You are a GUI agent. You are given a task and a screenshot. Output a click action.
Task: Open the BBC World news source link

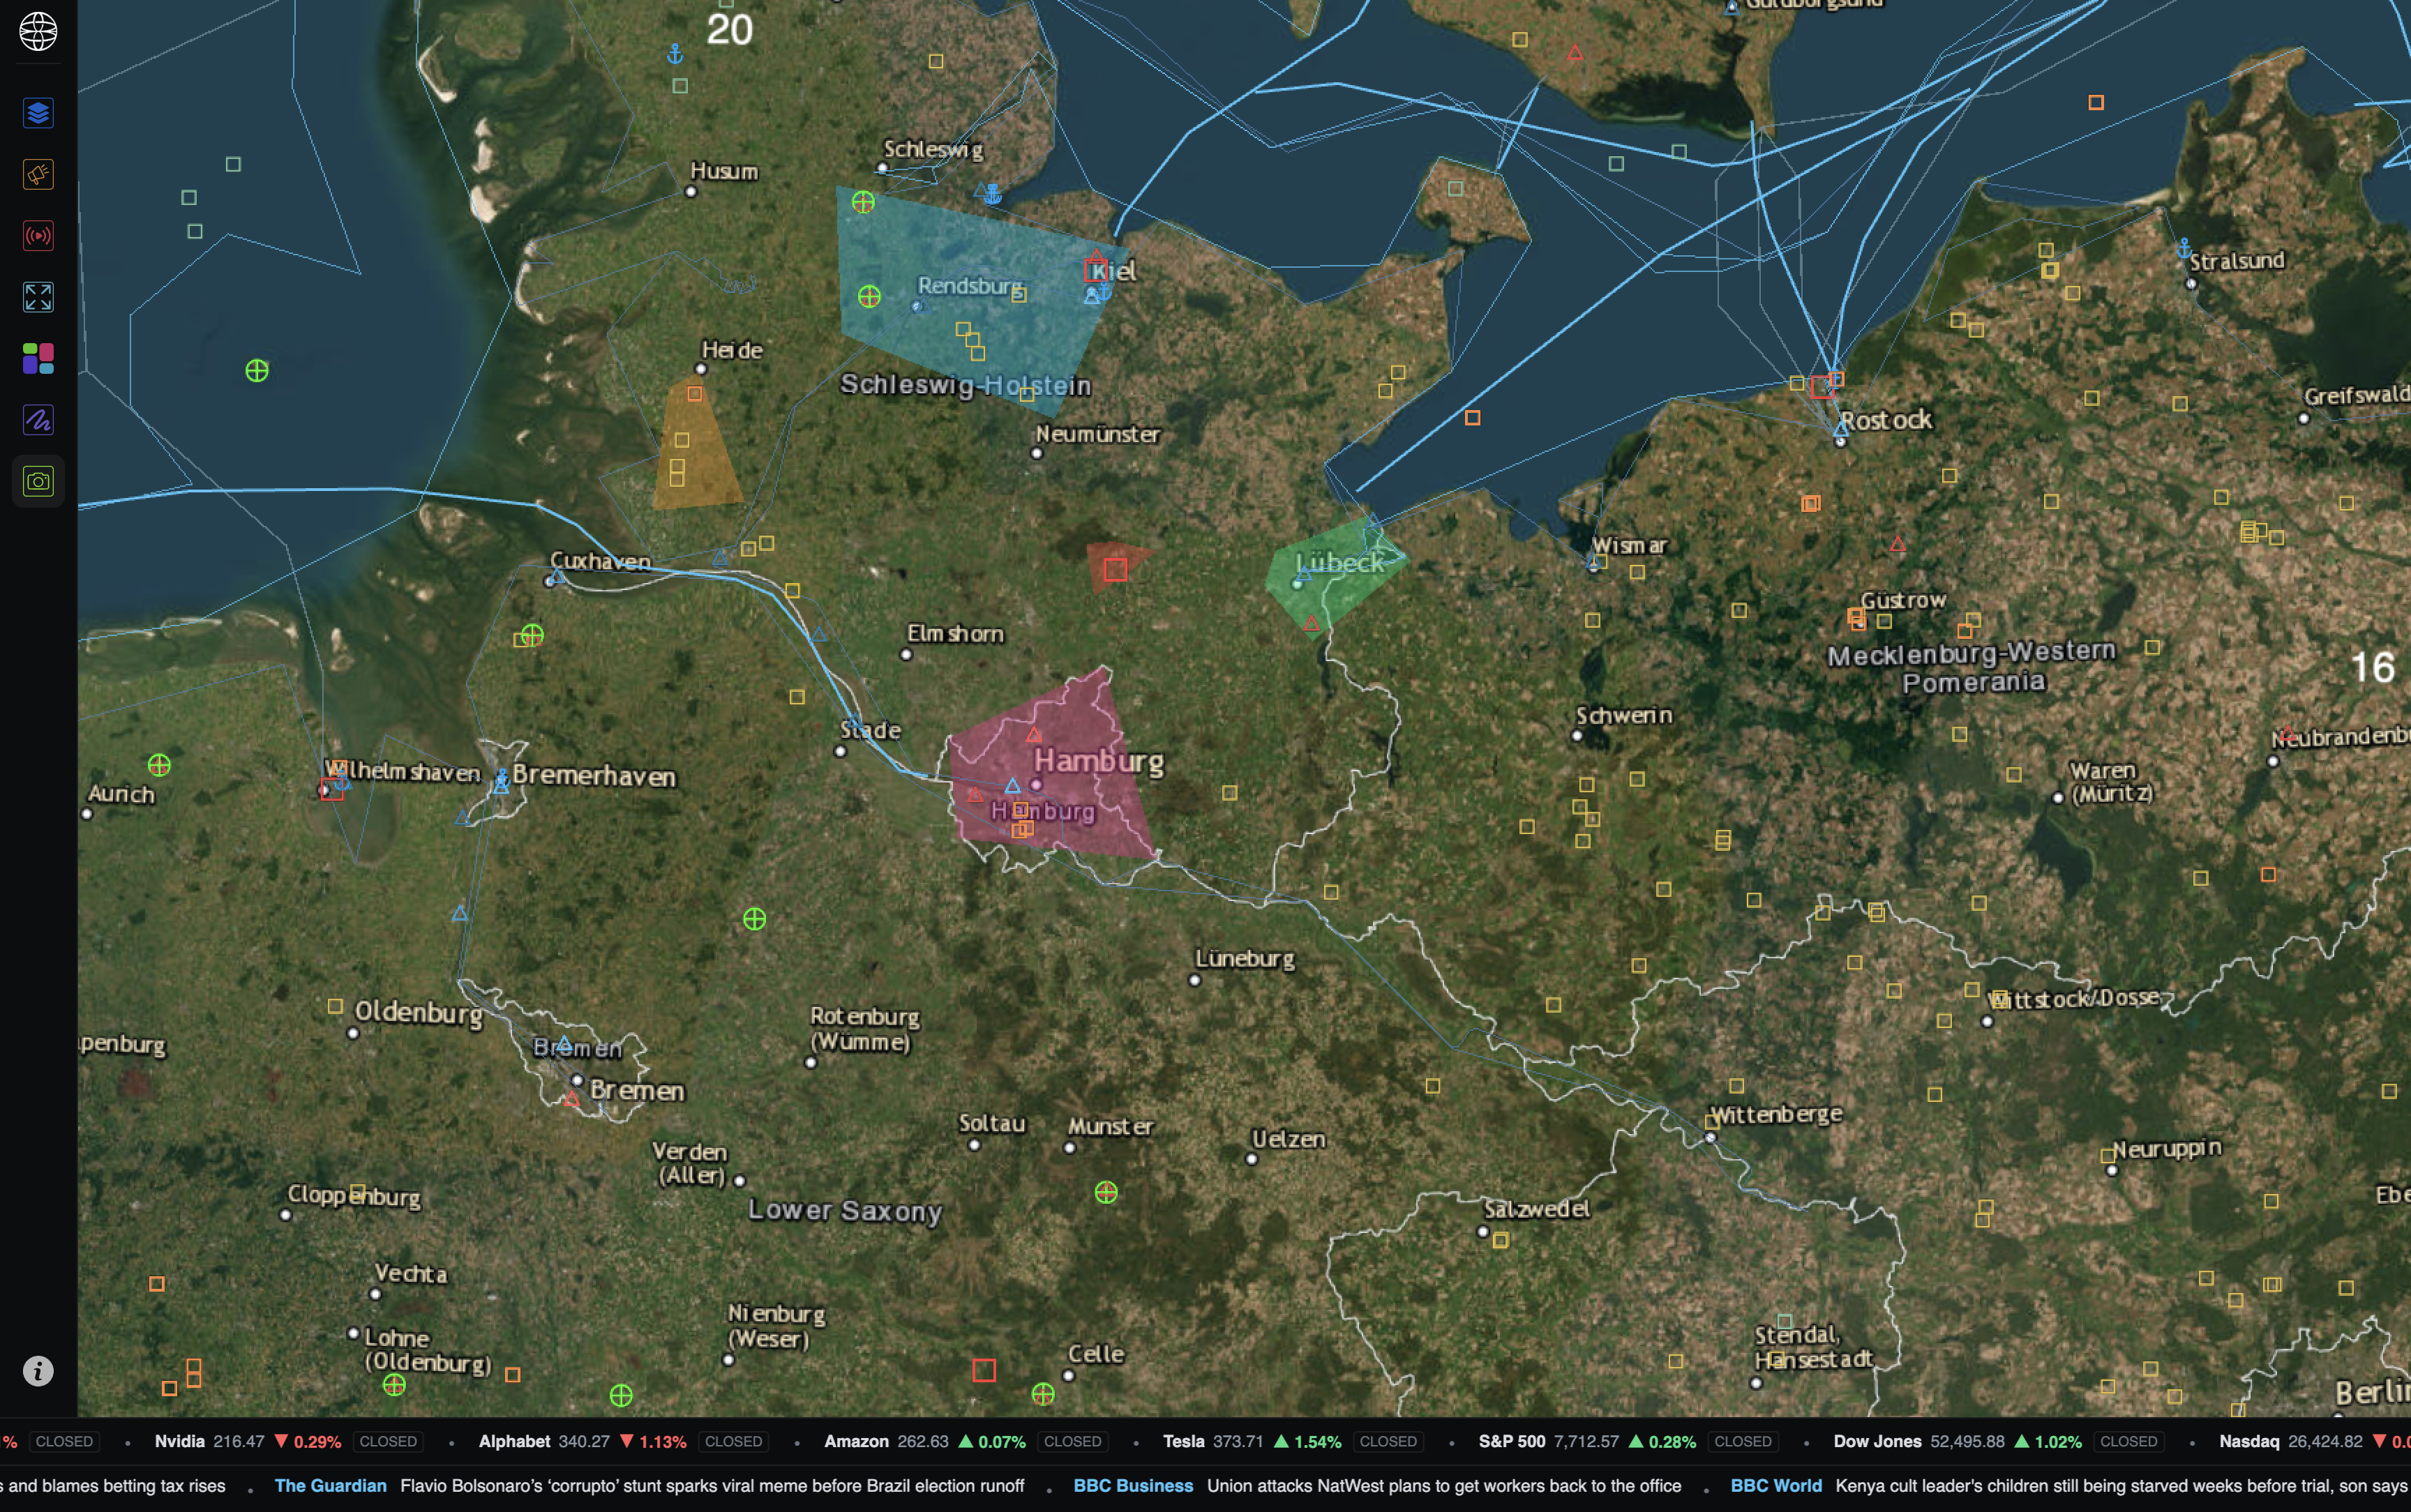coord(1776,1486)
